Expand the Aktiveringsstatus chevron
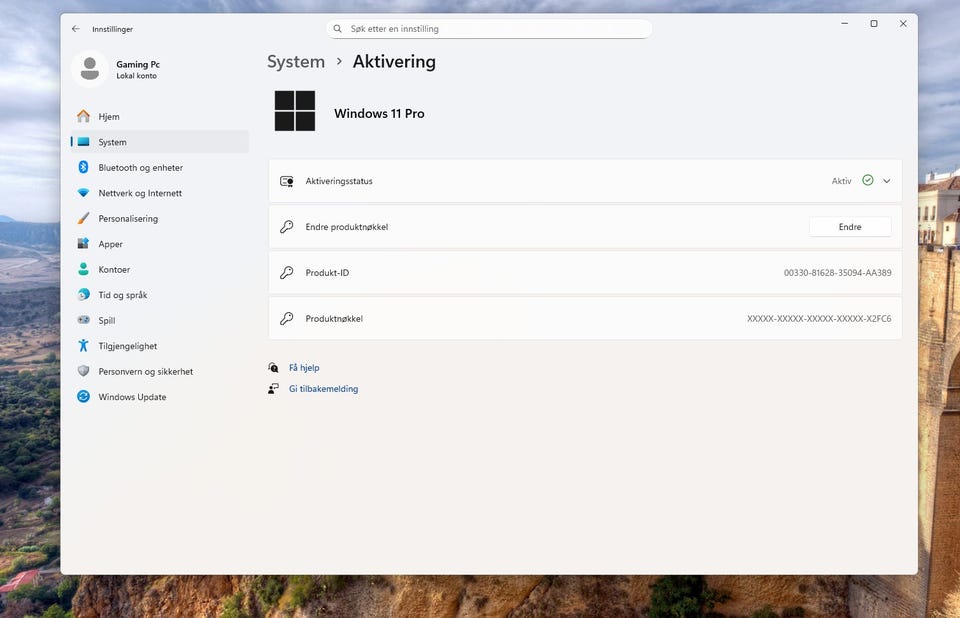Image resolution: width=960 pixels, height=618 pixels. 886,181
